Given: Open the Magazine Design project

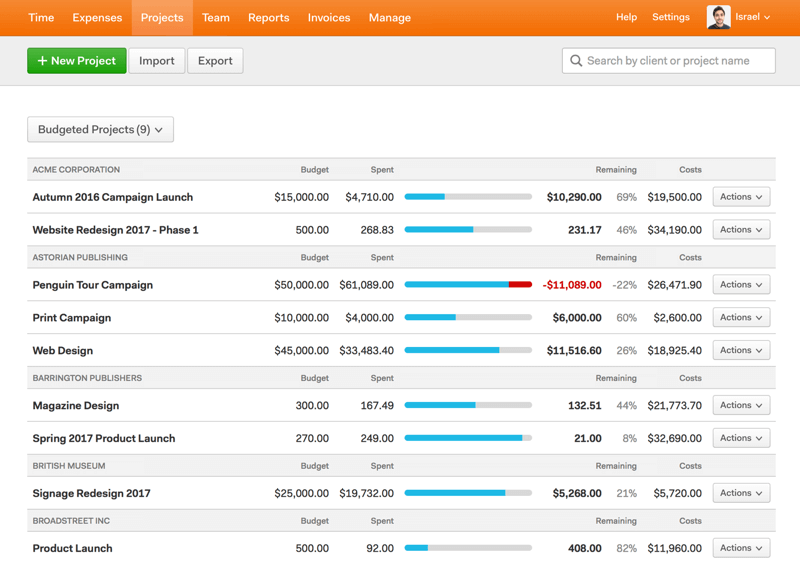Looking at the screenshot, I should coord(75,406).
